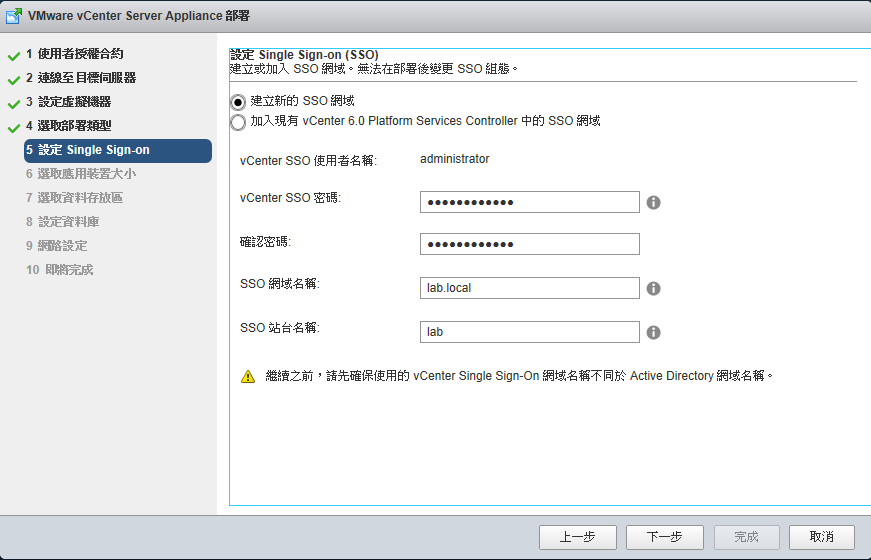Click the 取消 button
The image size is (871, 560).
click(x=822, y=537)
